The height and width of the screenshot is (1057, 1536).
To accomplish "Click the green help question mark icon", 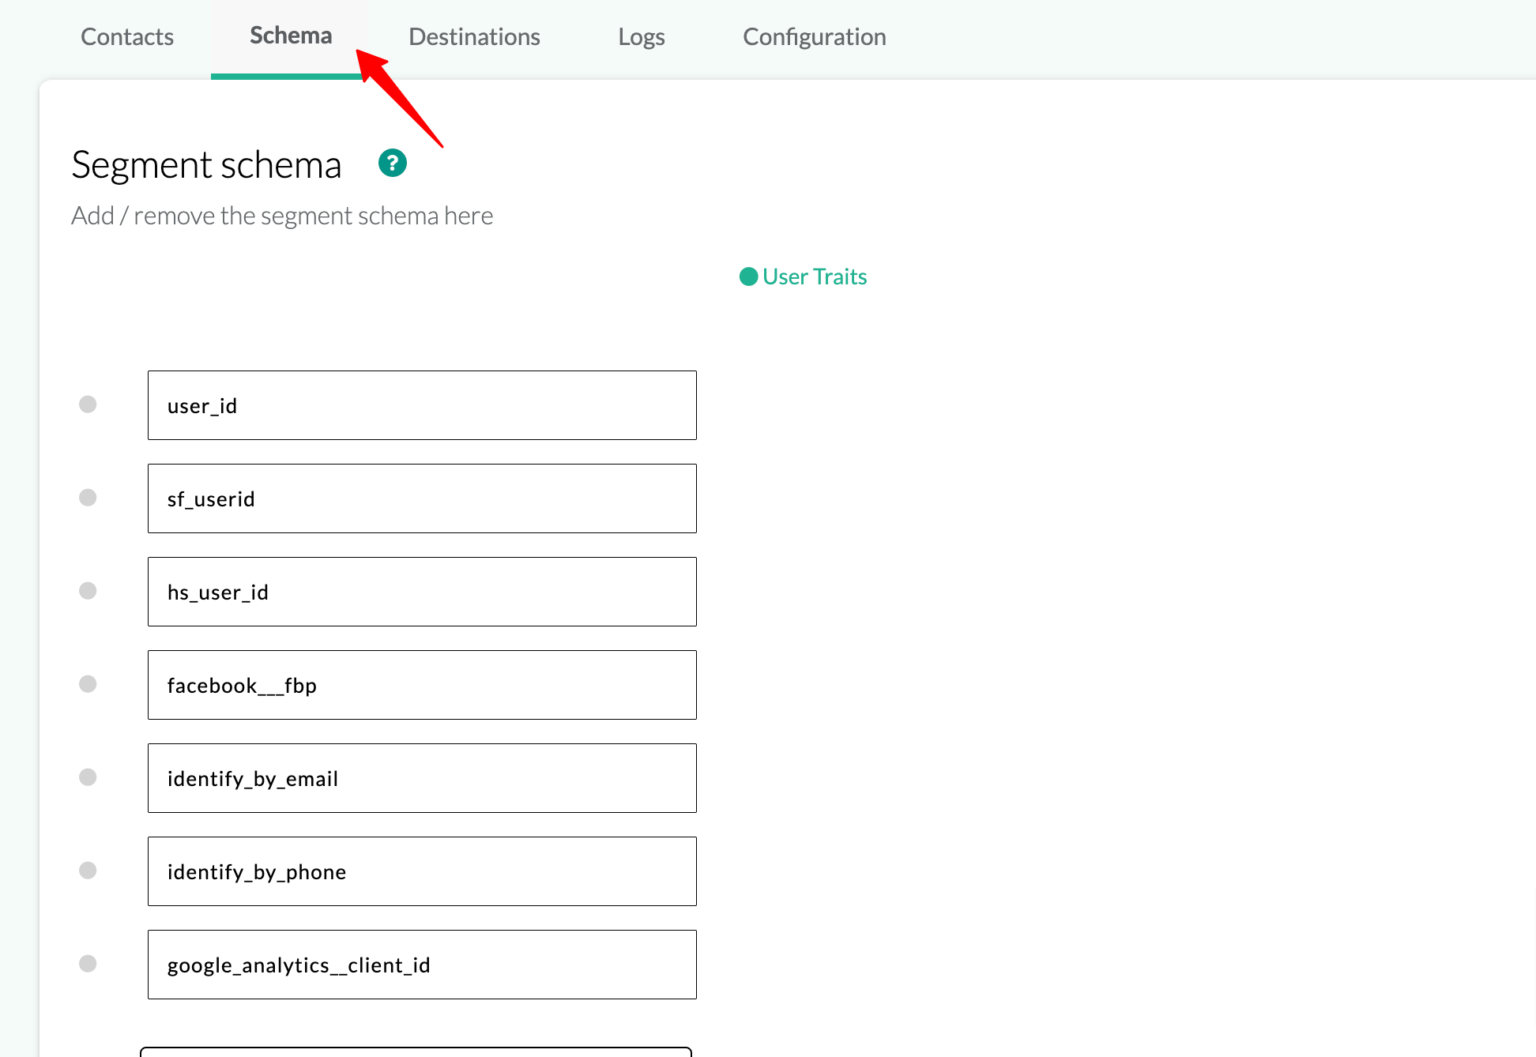I will tap(392, 163).
